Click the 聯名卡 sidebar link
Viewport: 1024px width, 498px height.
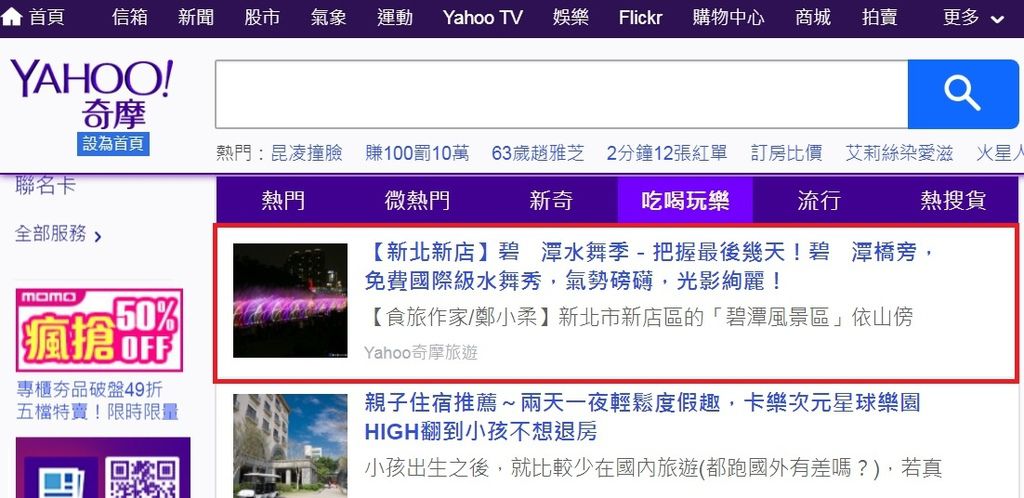(45, 186)
